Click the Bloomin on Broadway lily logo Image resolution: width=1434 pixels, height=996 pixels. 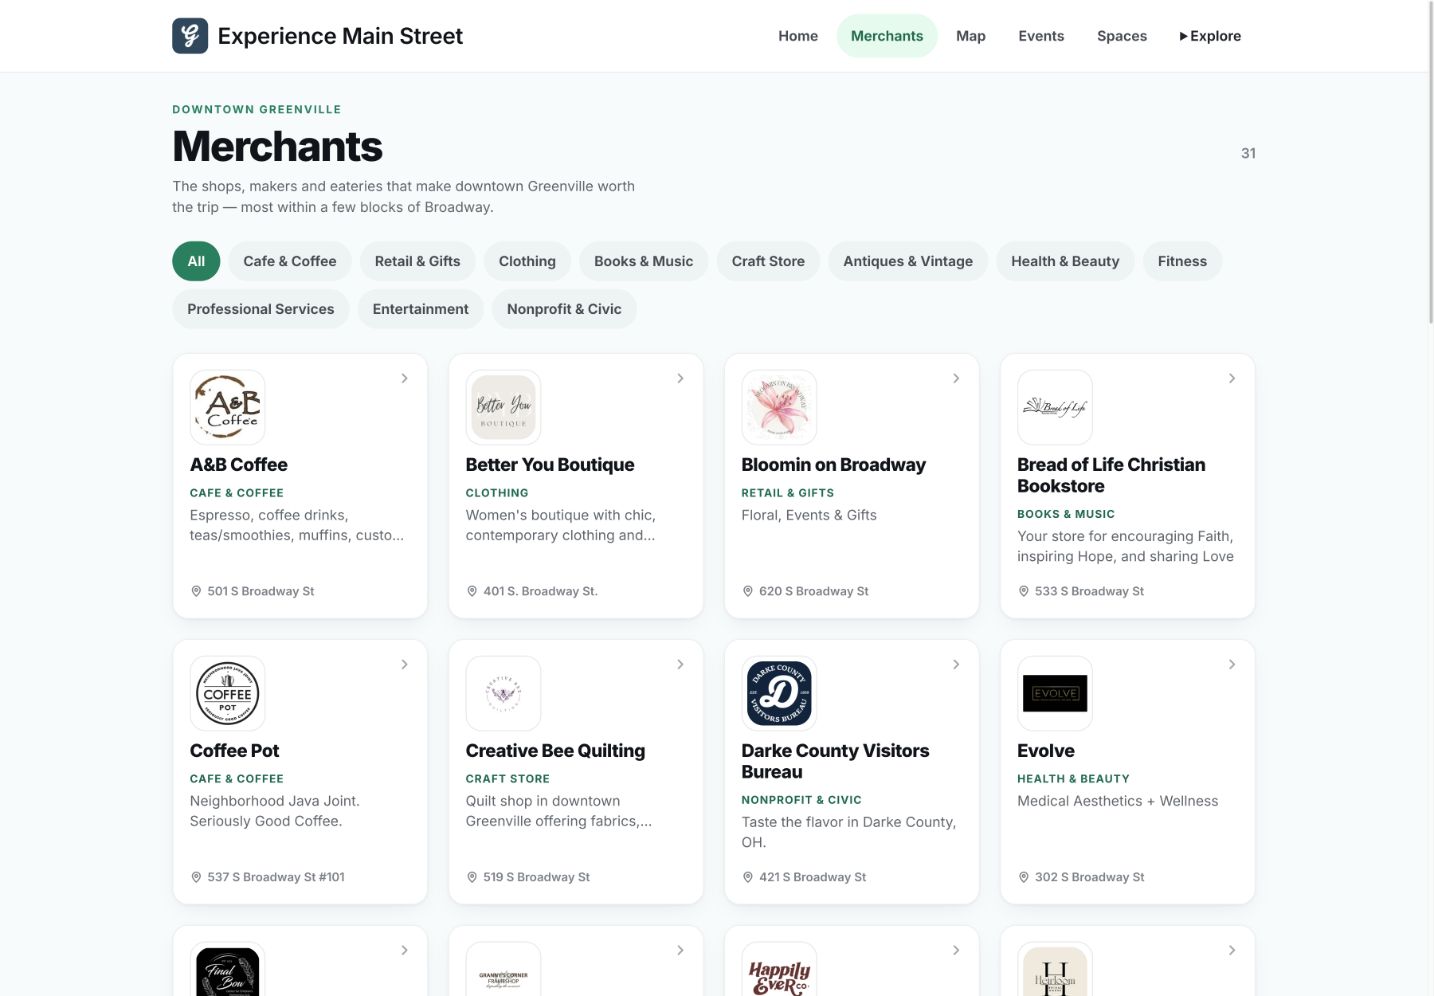point(779,407)
